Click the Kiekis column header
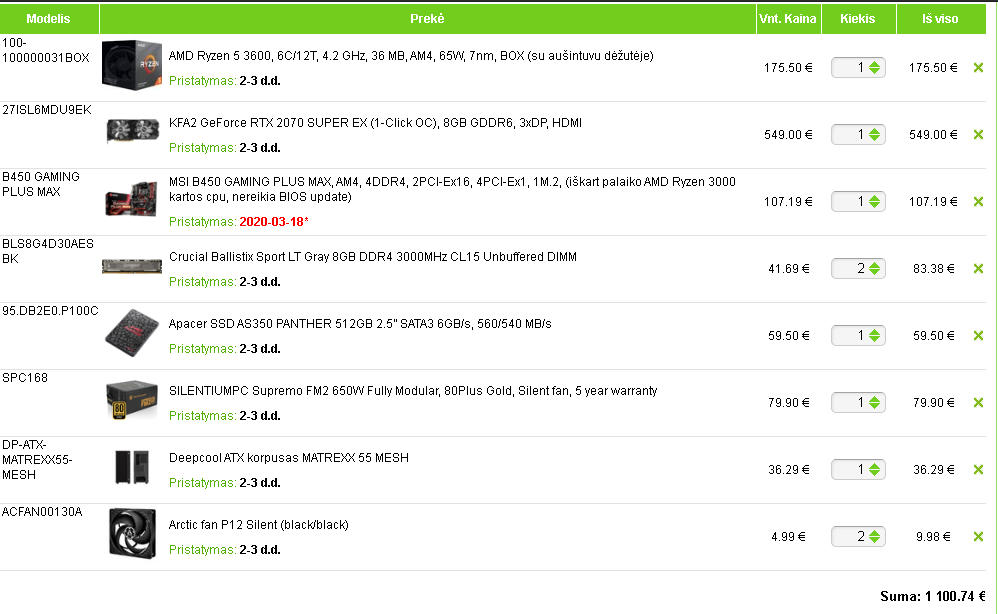 (x=858, y=18)
